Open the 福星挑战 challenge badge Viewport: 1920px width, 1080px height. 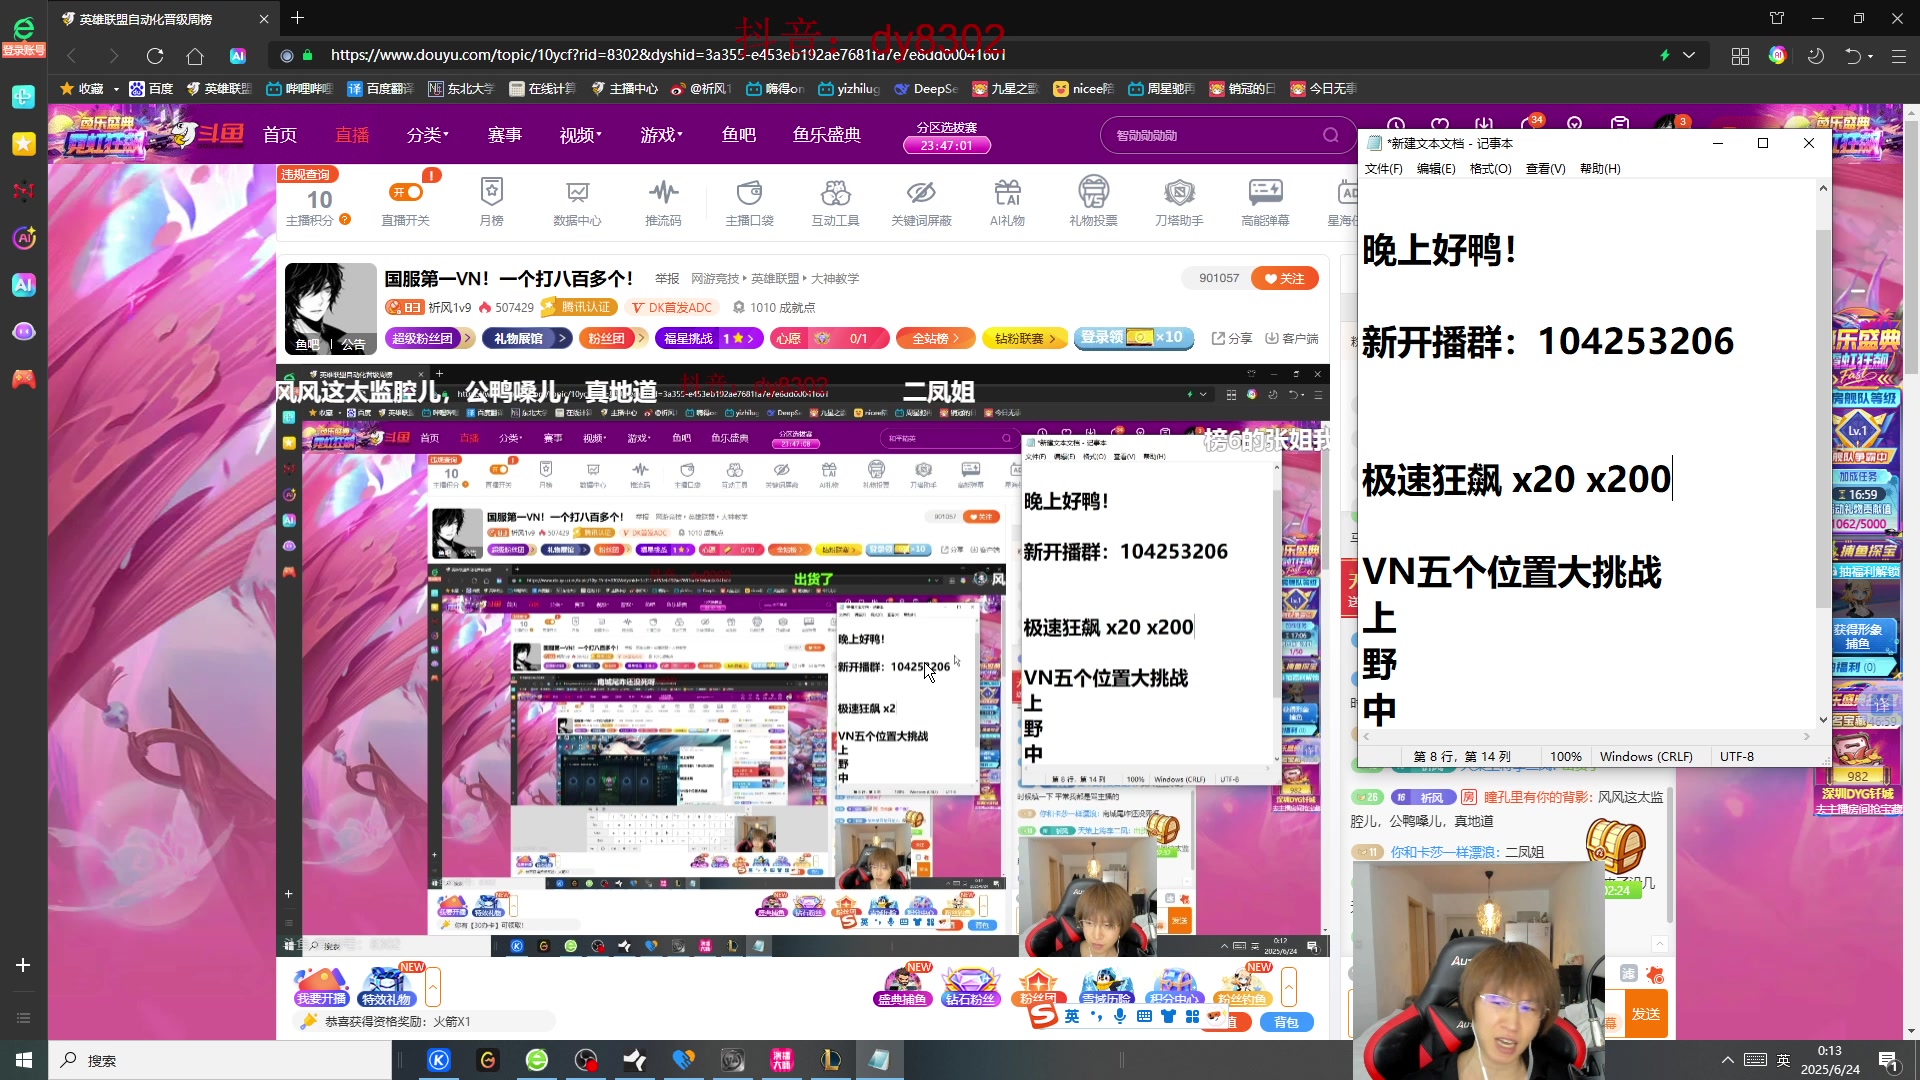[709, 338]
